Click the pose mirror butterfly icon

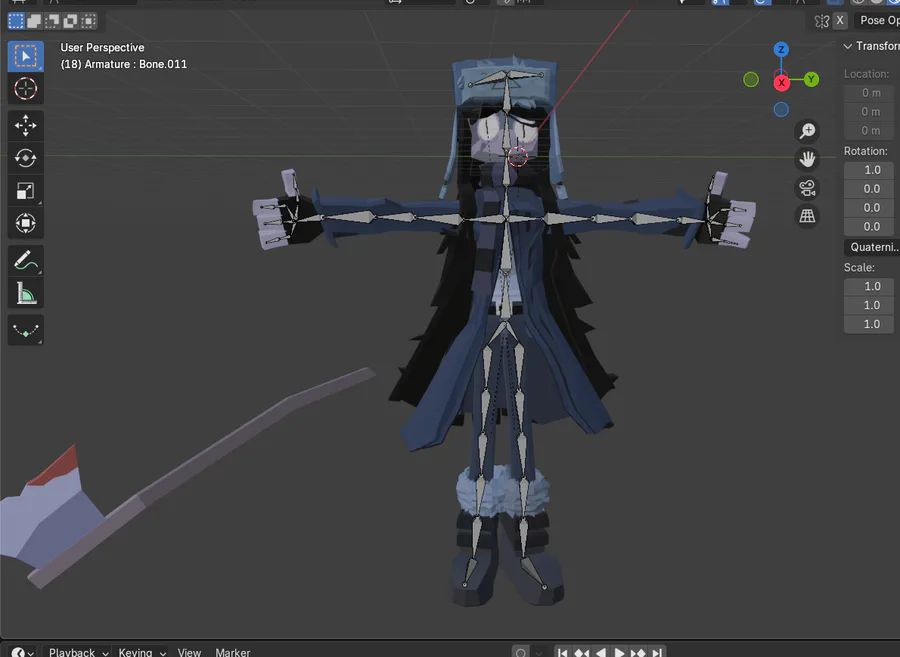coord(821,21)
